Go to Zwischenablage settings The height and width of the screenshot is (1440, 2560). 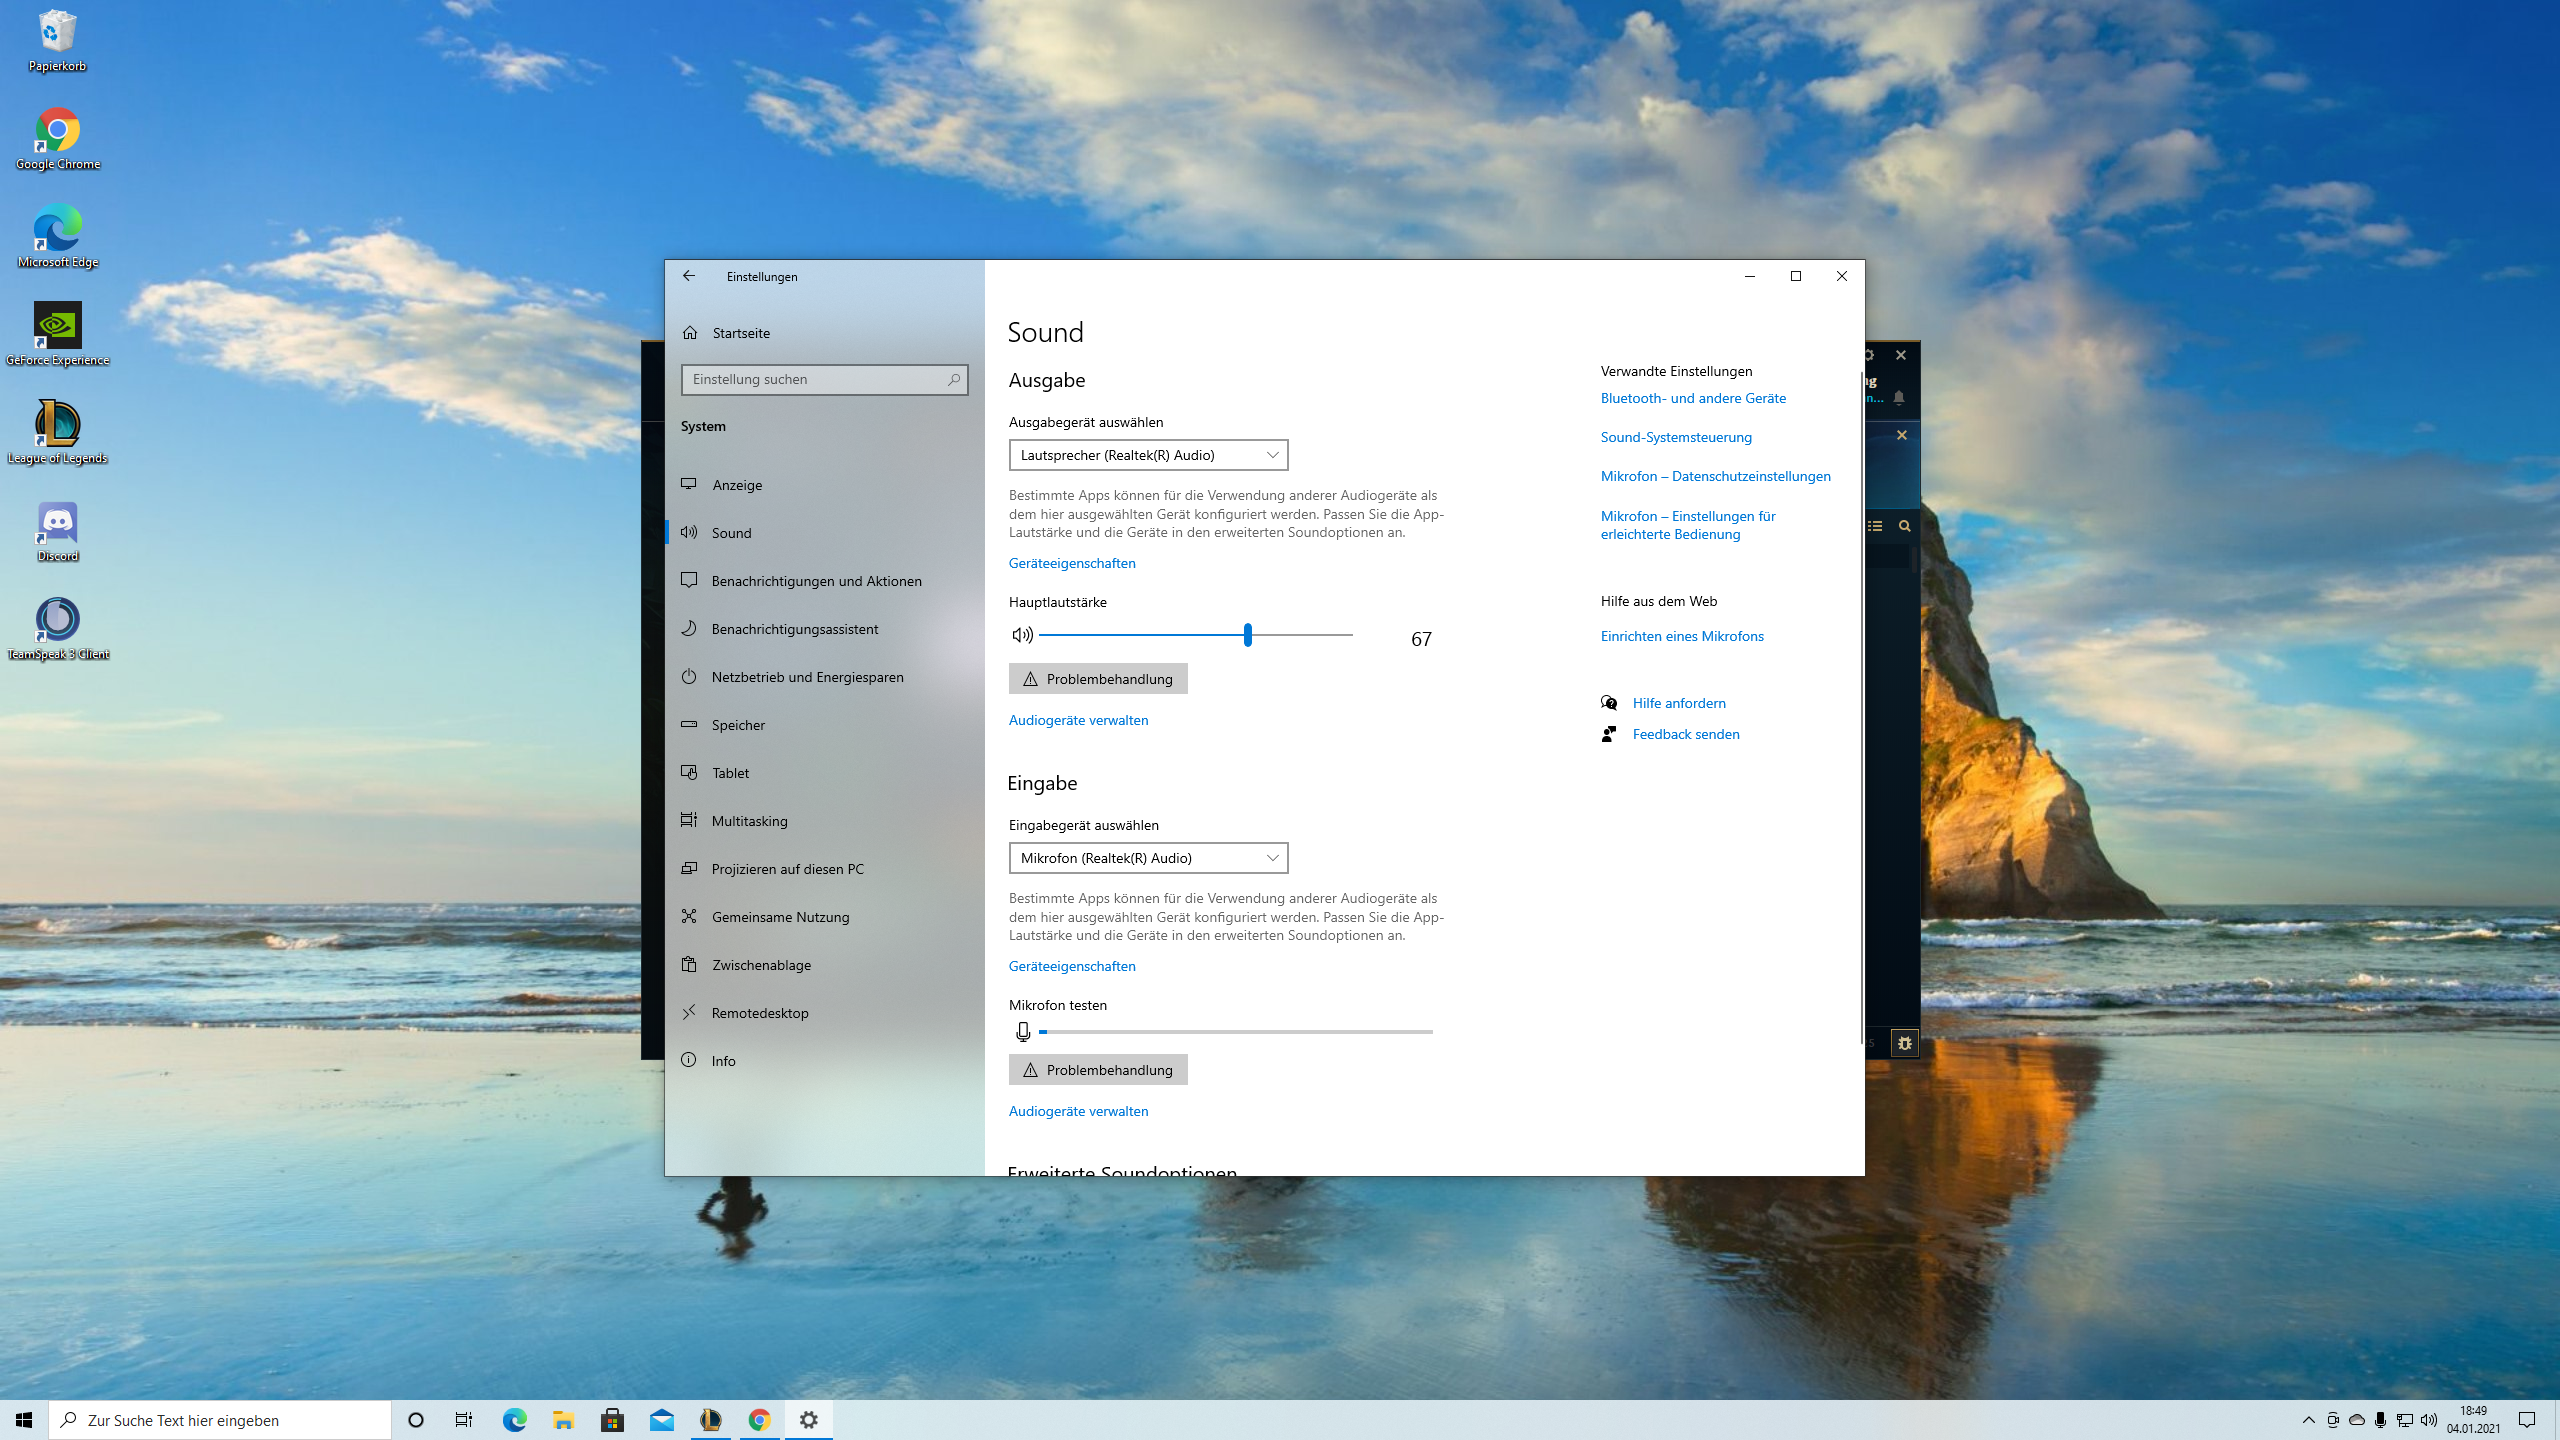[x=761, y=965]
